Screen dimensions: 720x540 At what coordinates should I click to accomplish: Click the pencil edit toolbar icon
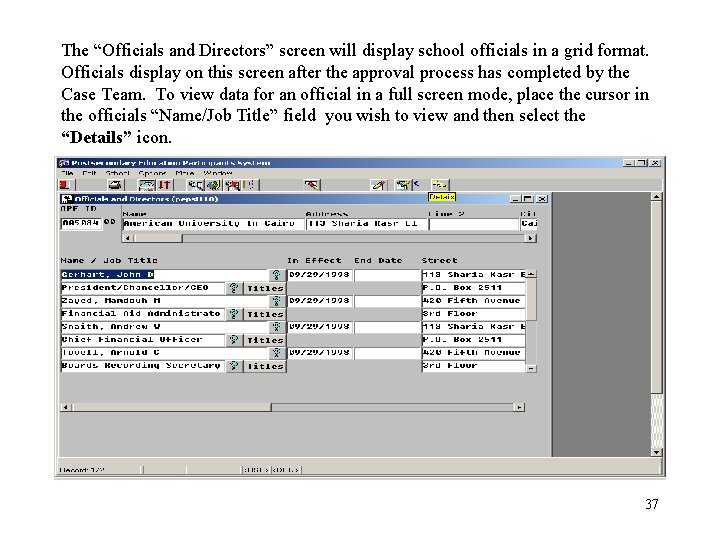(x=378, y=185)
